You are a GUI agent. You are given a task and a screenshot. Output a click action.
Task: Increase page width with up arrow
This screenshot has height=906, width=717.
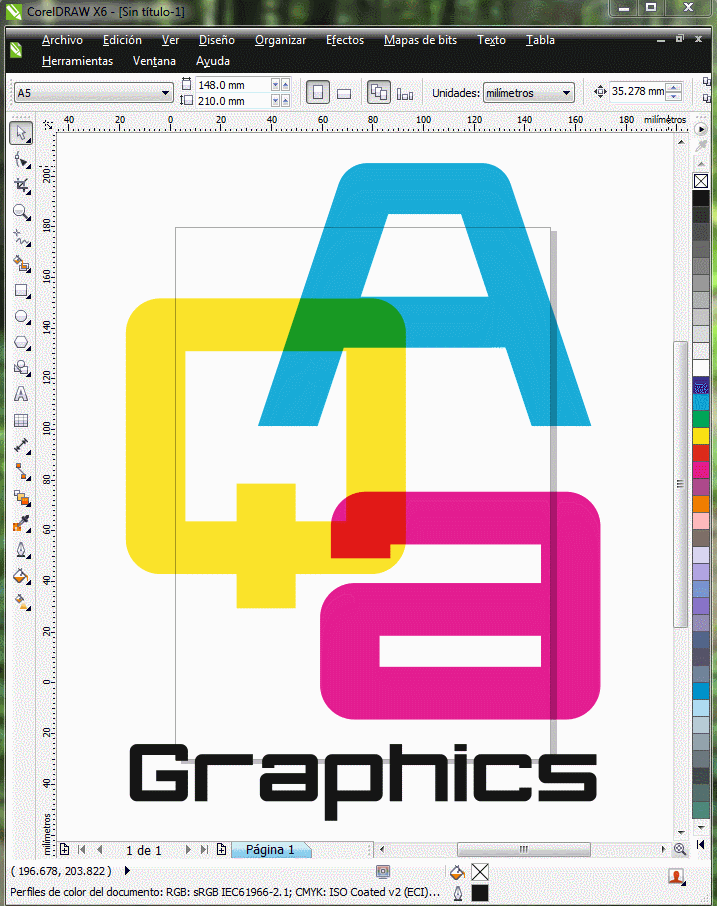(x=285, y=85)
